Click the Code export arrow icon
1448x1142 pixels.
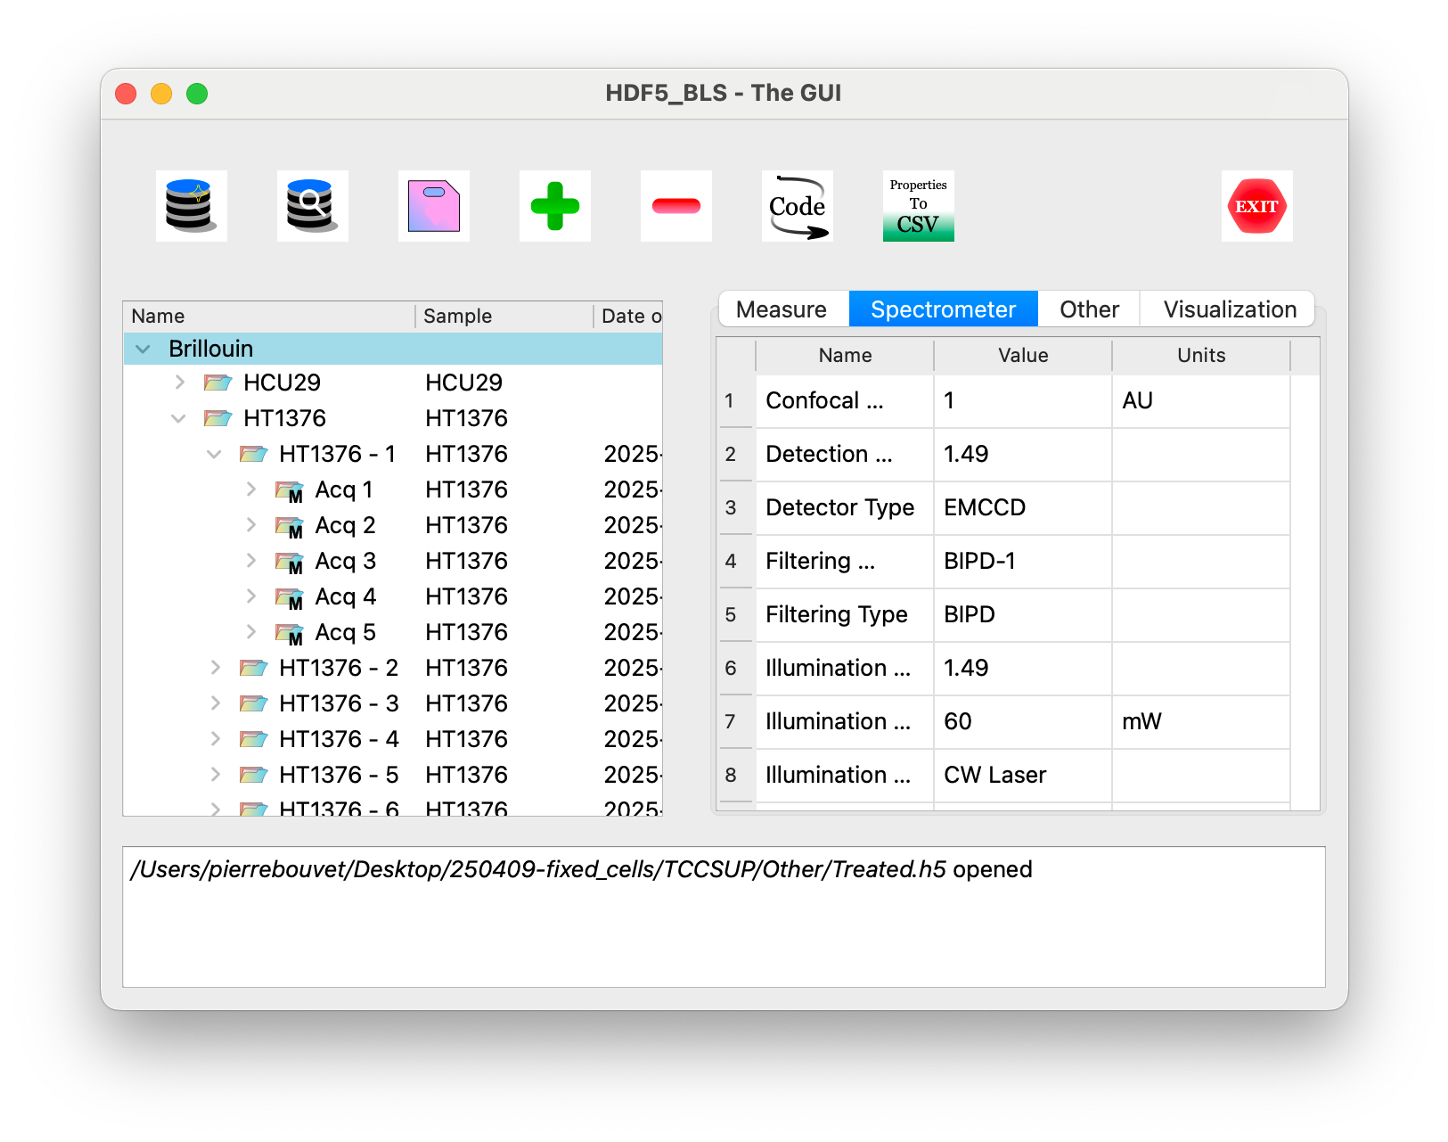click(x=797, y=206)
